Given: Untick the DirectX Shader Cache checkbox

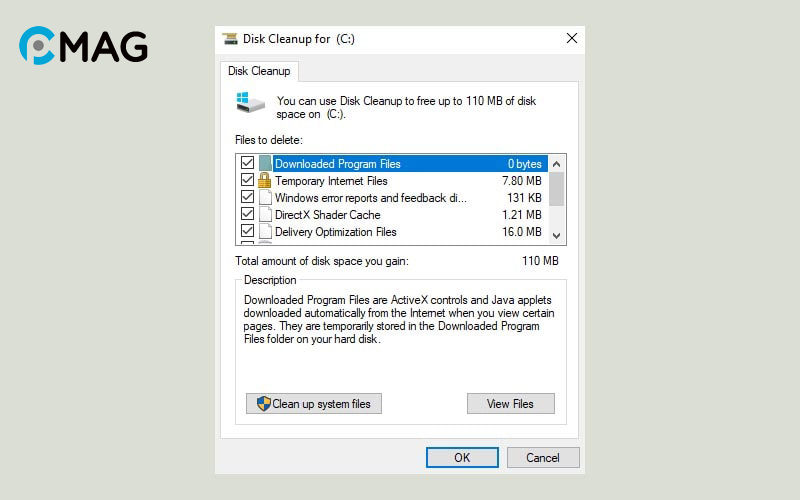Looking at the screenshot, I should 247,215.
